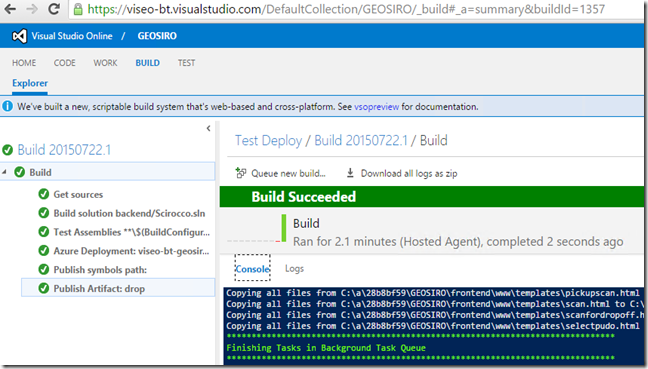Click console line mentioning scan.html
648x369 pixels.
[435, 304]
